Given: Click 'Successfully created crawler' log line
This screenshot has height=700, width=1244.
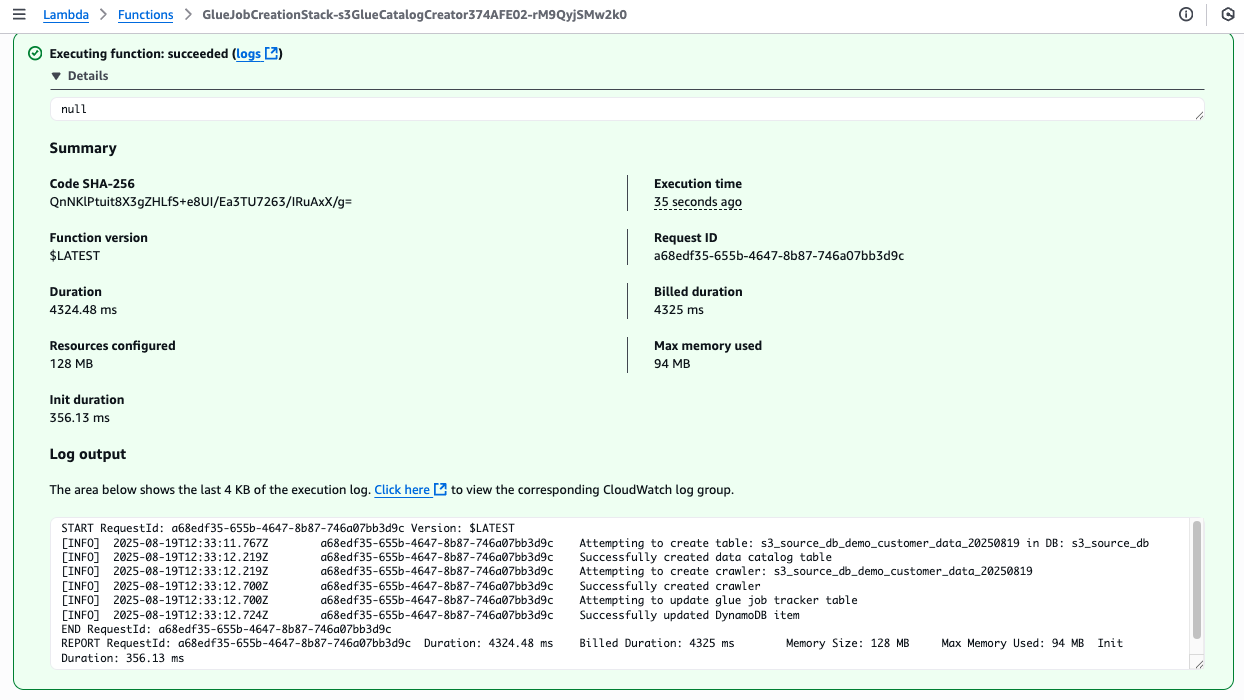Looking at the screenshot, I should 670,586.
